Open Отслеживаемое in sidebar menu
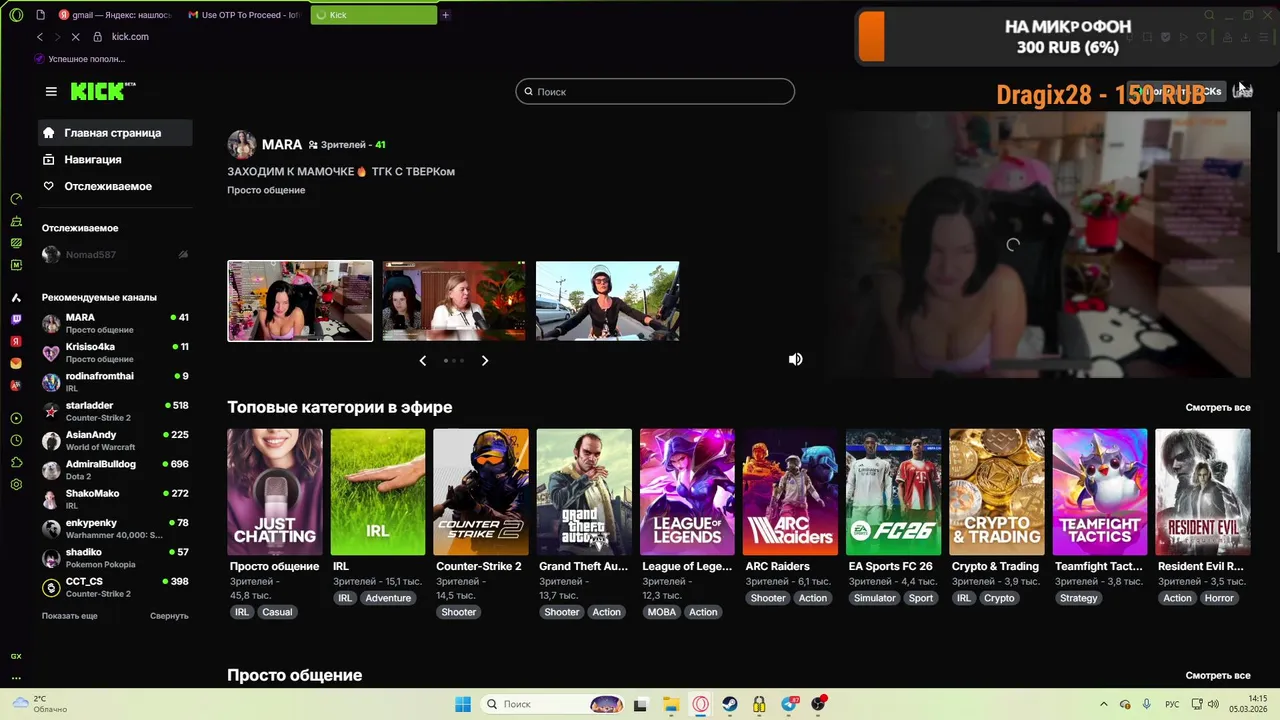Screen dimensions: 1280x720 [115, 187]
